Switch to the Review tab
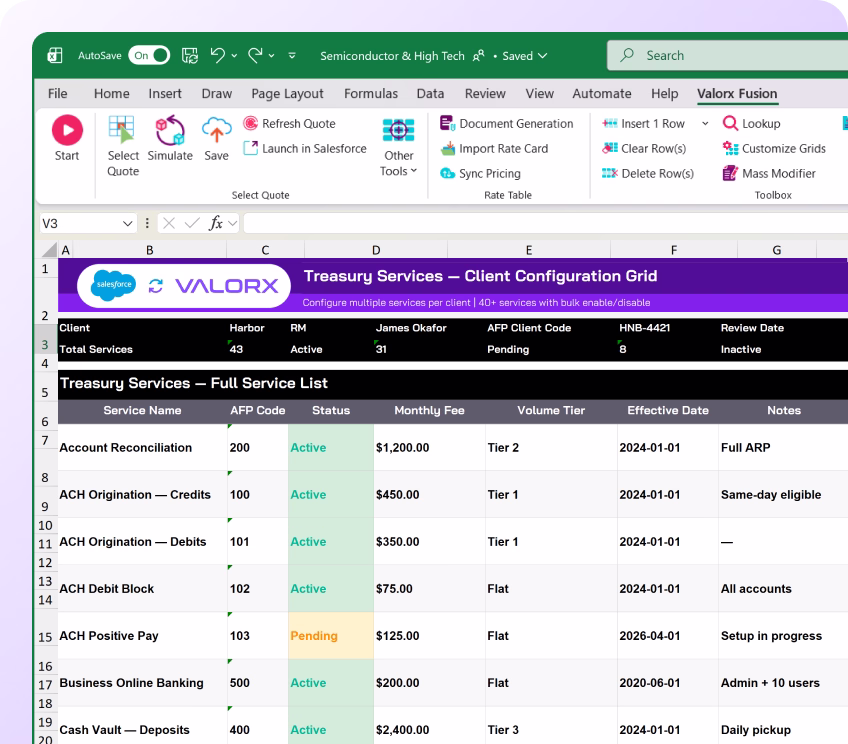The image size is (848, 744). pyautogui.click(x=485, y=94)
